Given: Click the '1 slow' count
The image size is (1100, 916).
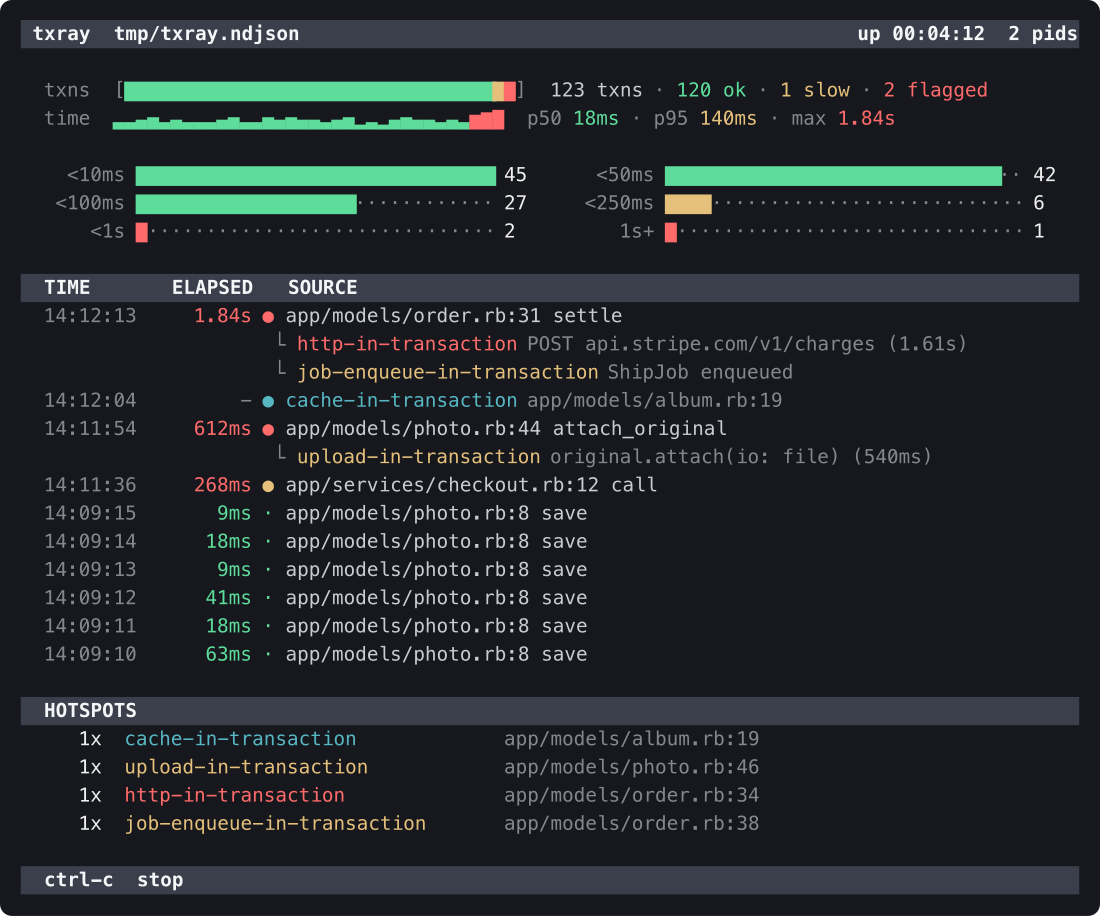Looking at the screenshot, I should [x=815, y=90].
